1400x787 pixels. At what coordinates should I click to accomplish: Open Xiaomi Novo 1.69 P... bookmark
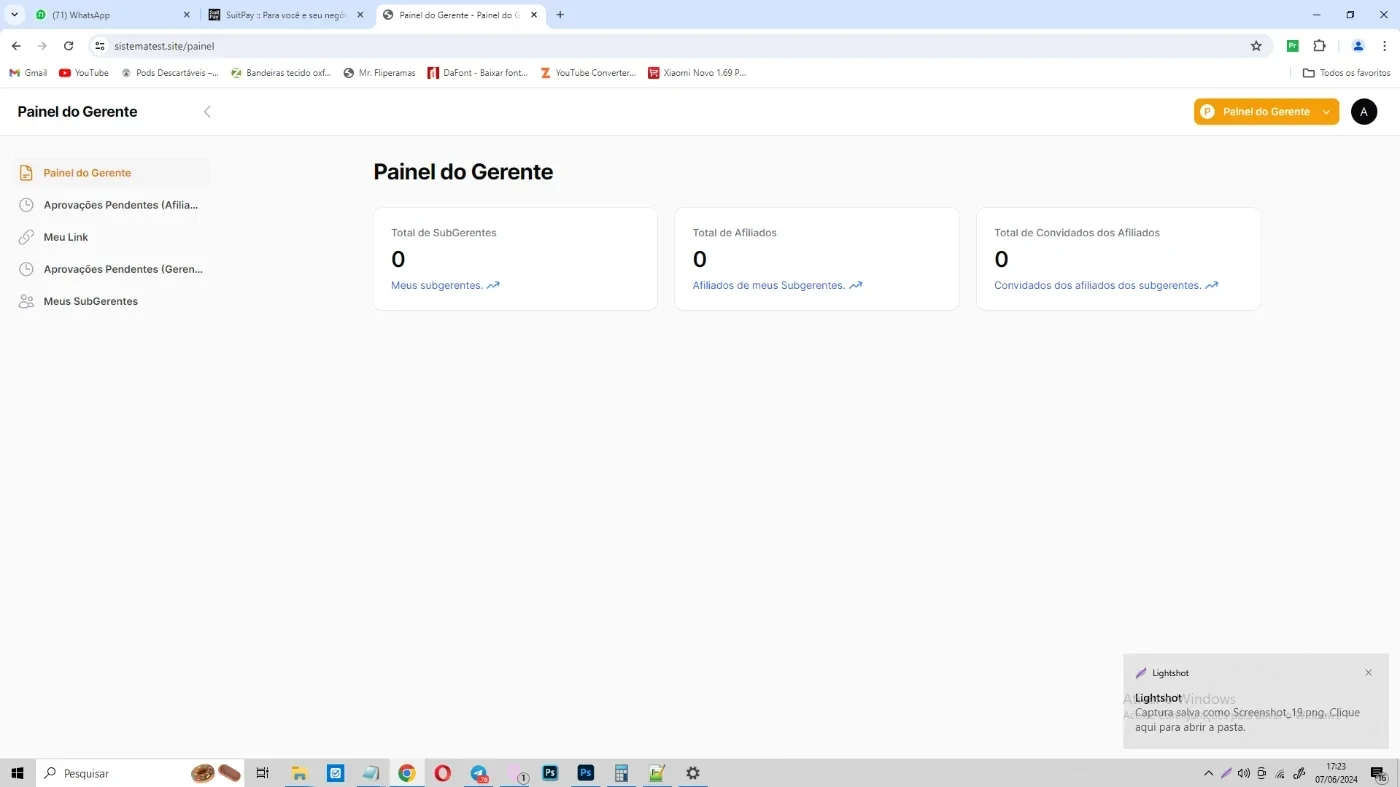697,73
